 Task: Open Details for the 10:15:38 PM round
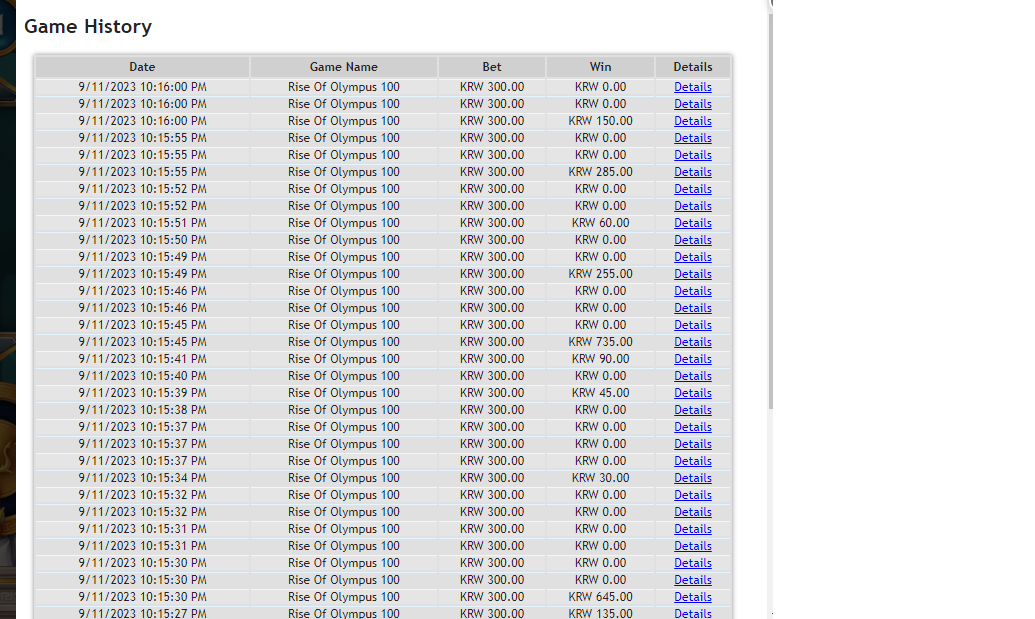click(692, 410)
